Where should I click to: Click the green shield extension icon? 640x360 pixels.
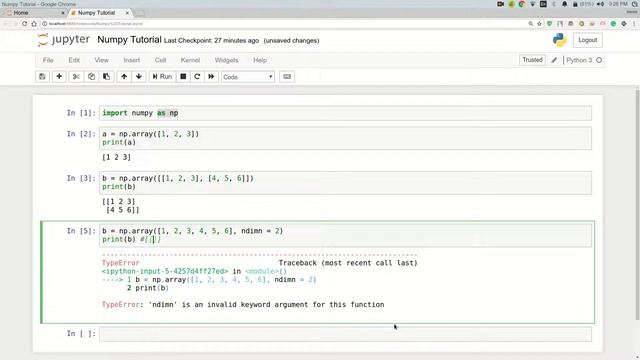pos(549,24)
